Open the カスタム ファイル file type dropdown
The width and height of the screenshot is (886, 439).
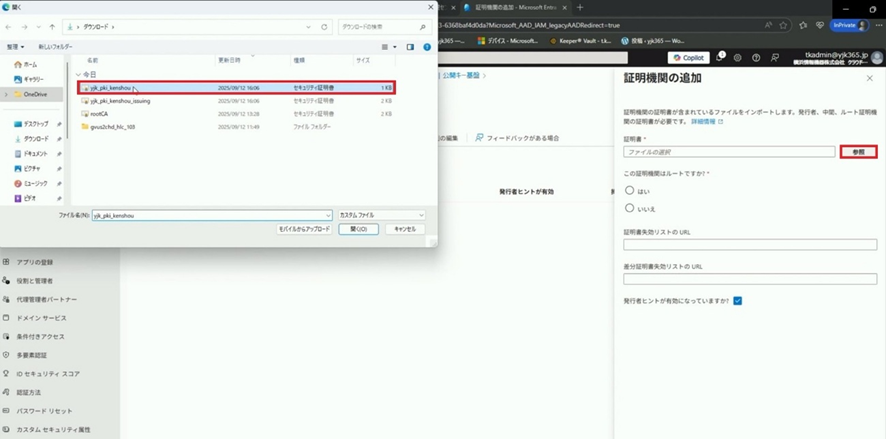[x=380, y=215]
